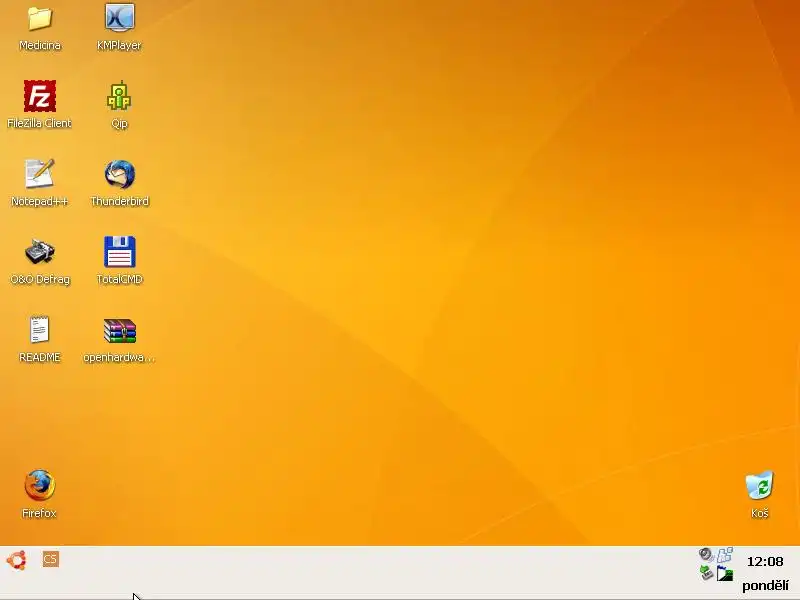Image resolution: width=800 pixels, height=600 pixels.
Task: Click the CS language indicator on taskbar
Action: [x=51, y=559]
